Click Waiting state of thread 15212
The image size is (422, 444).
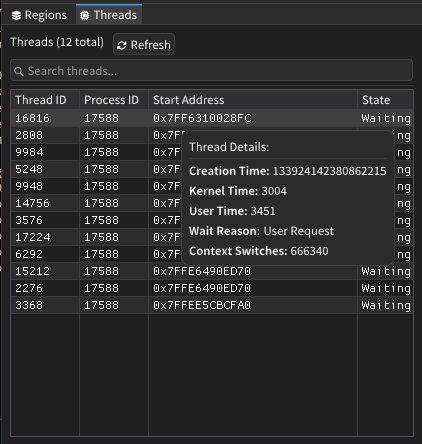[386, 271]
